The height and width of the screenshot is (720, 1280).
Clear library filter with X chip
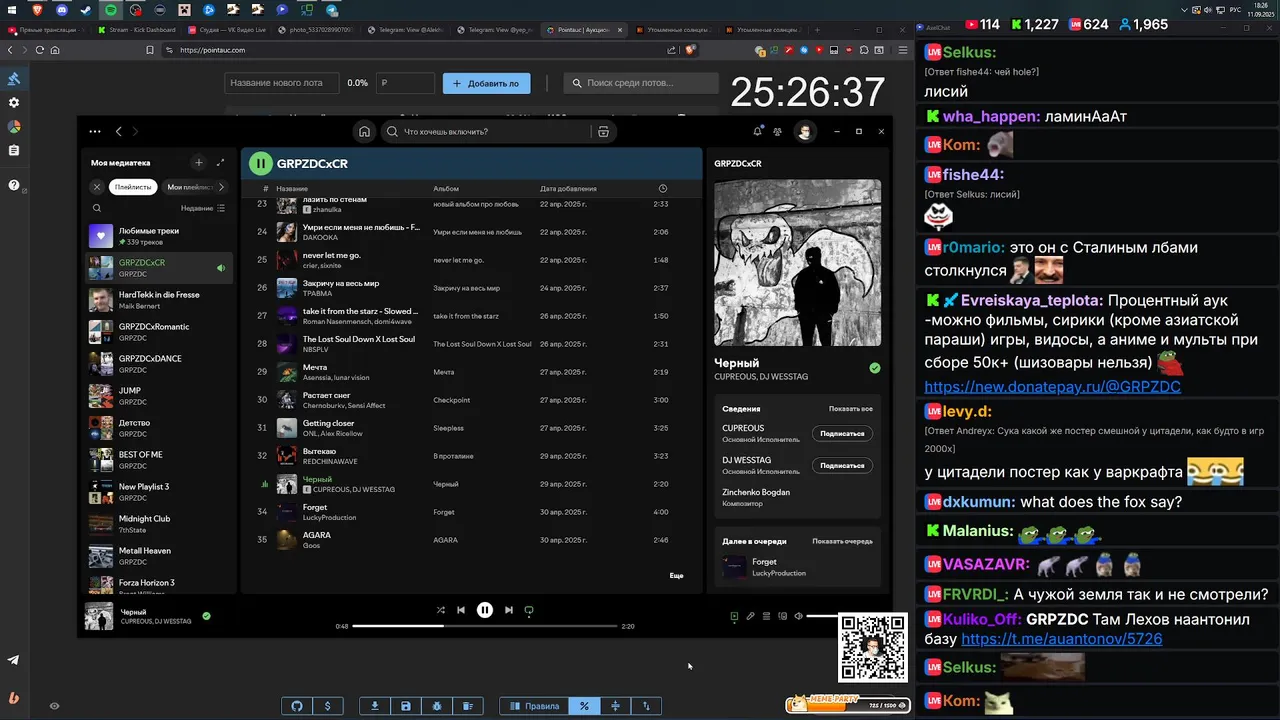(x=97, y=187)
